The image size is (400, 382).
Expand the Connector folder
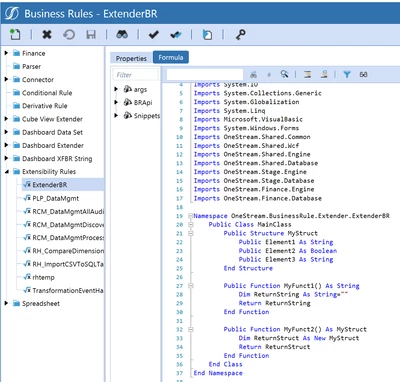point(6,79)
